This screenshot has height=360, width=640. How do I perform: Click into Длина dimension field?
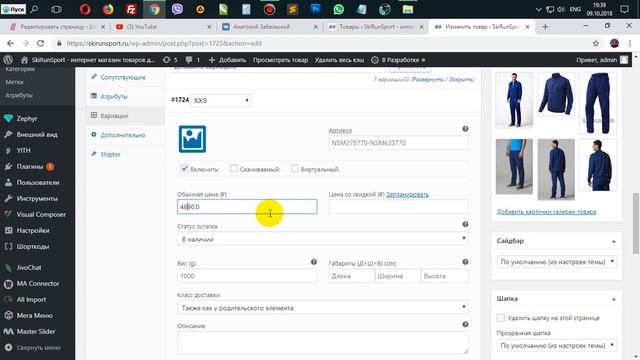click(351, 276)
